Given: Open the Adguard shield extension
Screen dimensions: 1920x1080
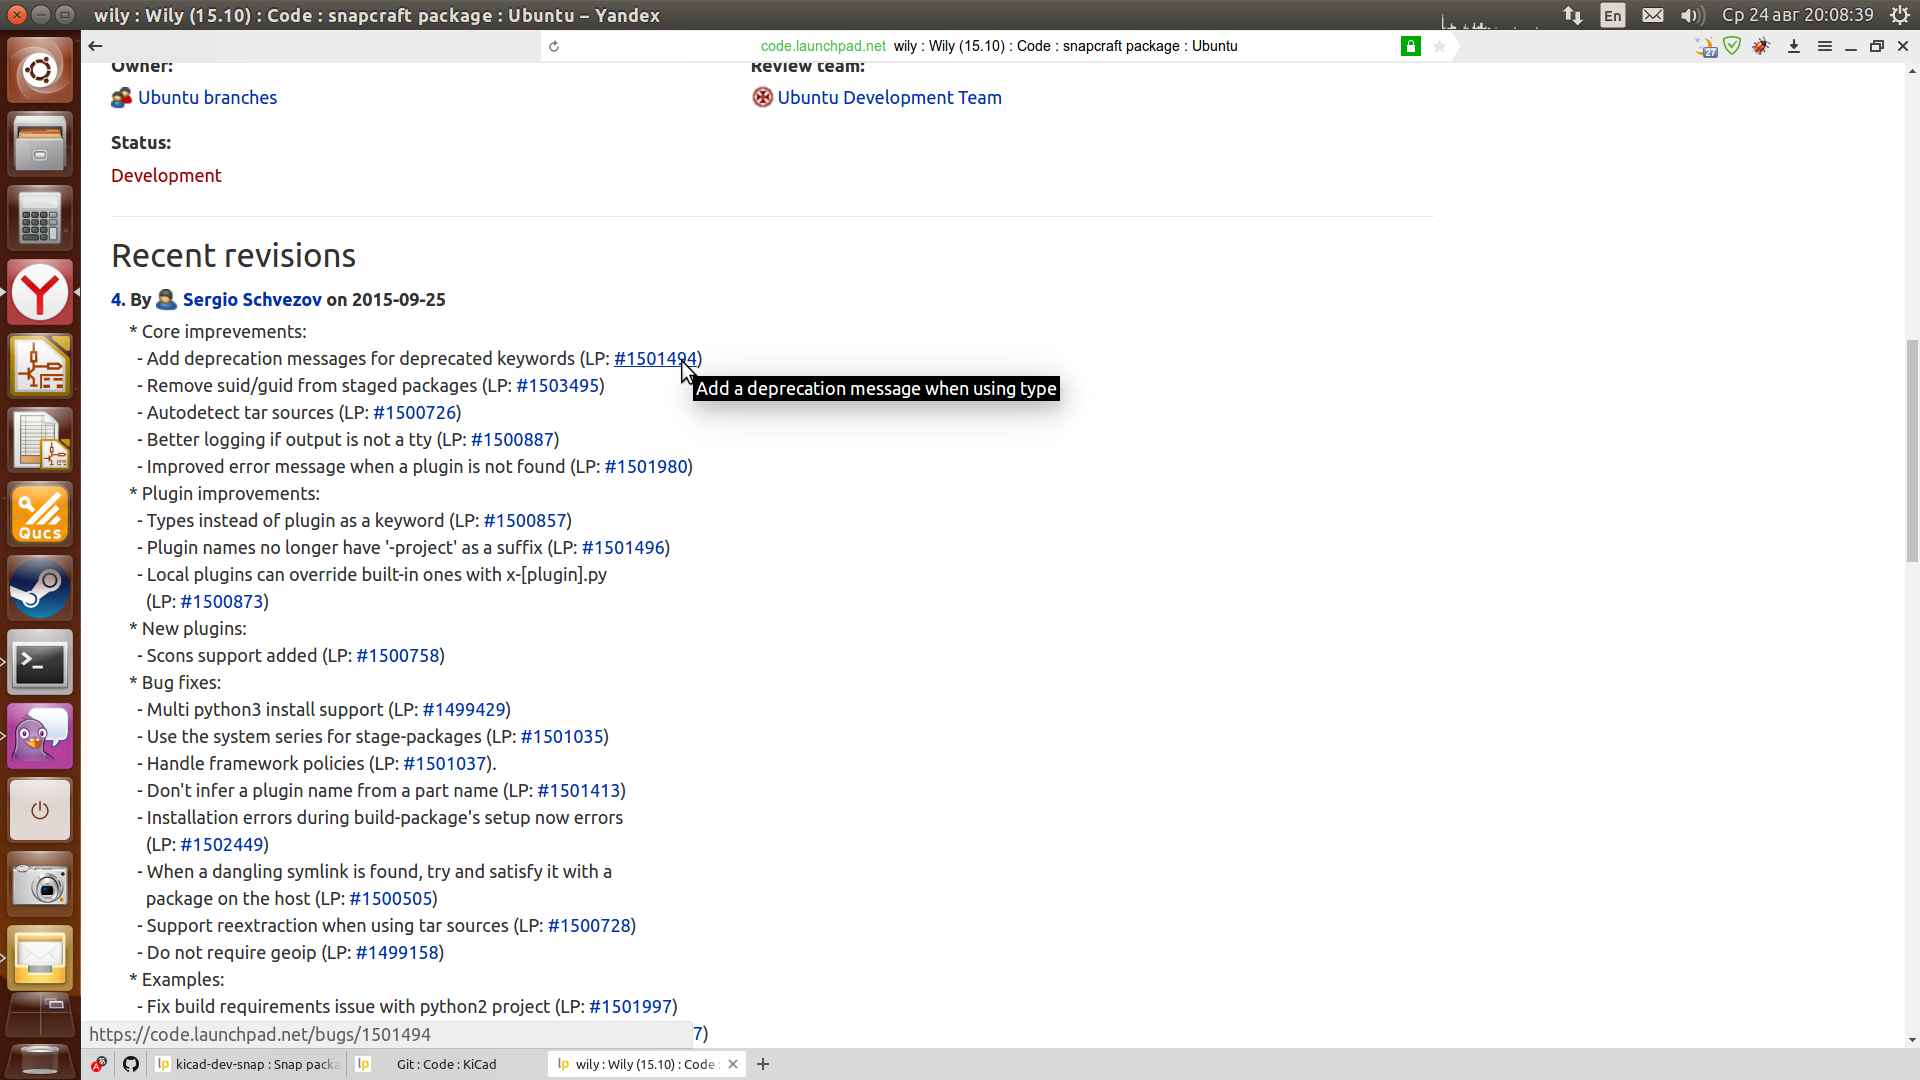Looking at the screenshot, I should click(1732, 46).
